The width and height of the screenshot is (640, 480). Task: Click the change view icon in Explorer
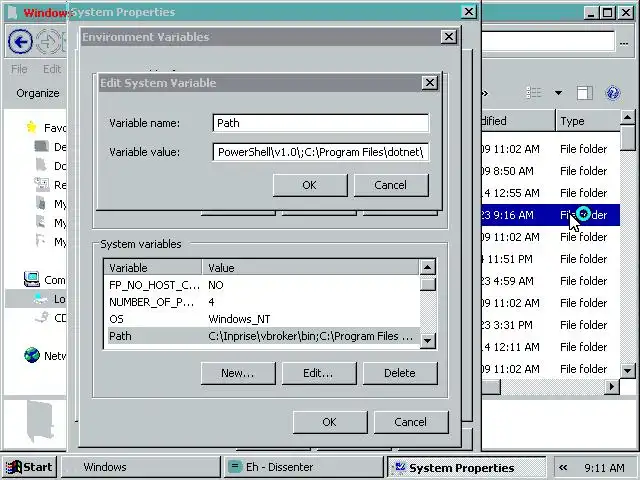point(533,93)
